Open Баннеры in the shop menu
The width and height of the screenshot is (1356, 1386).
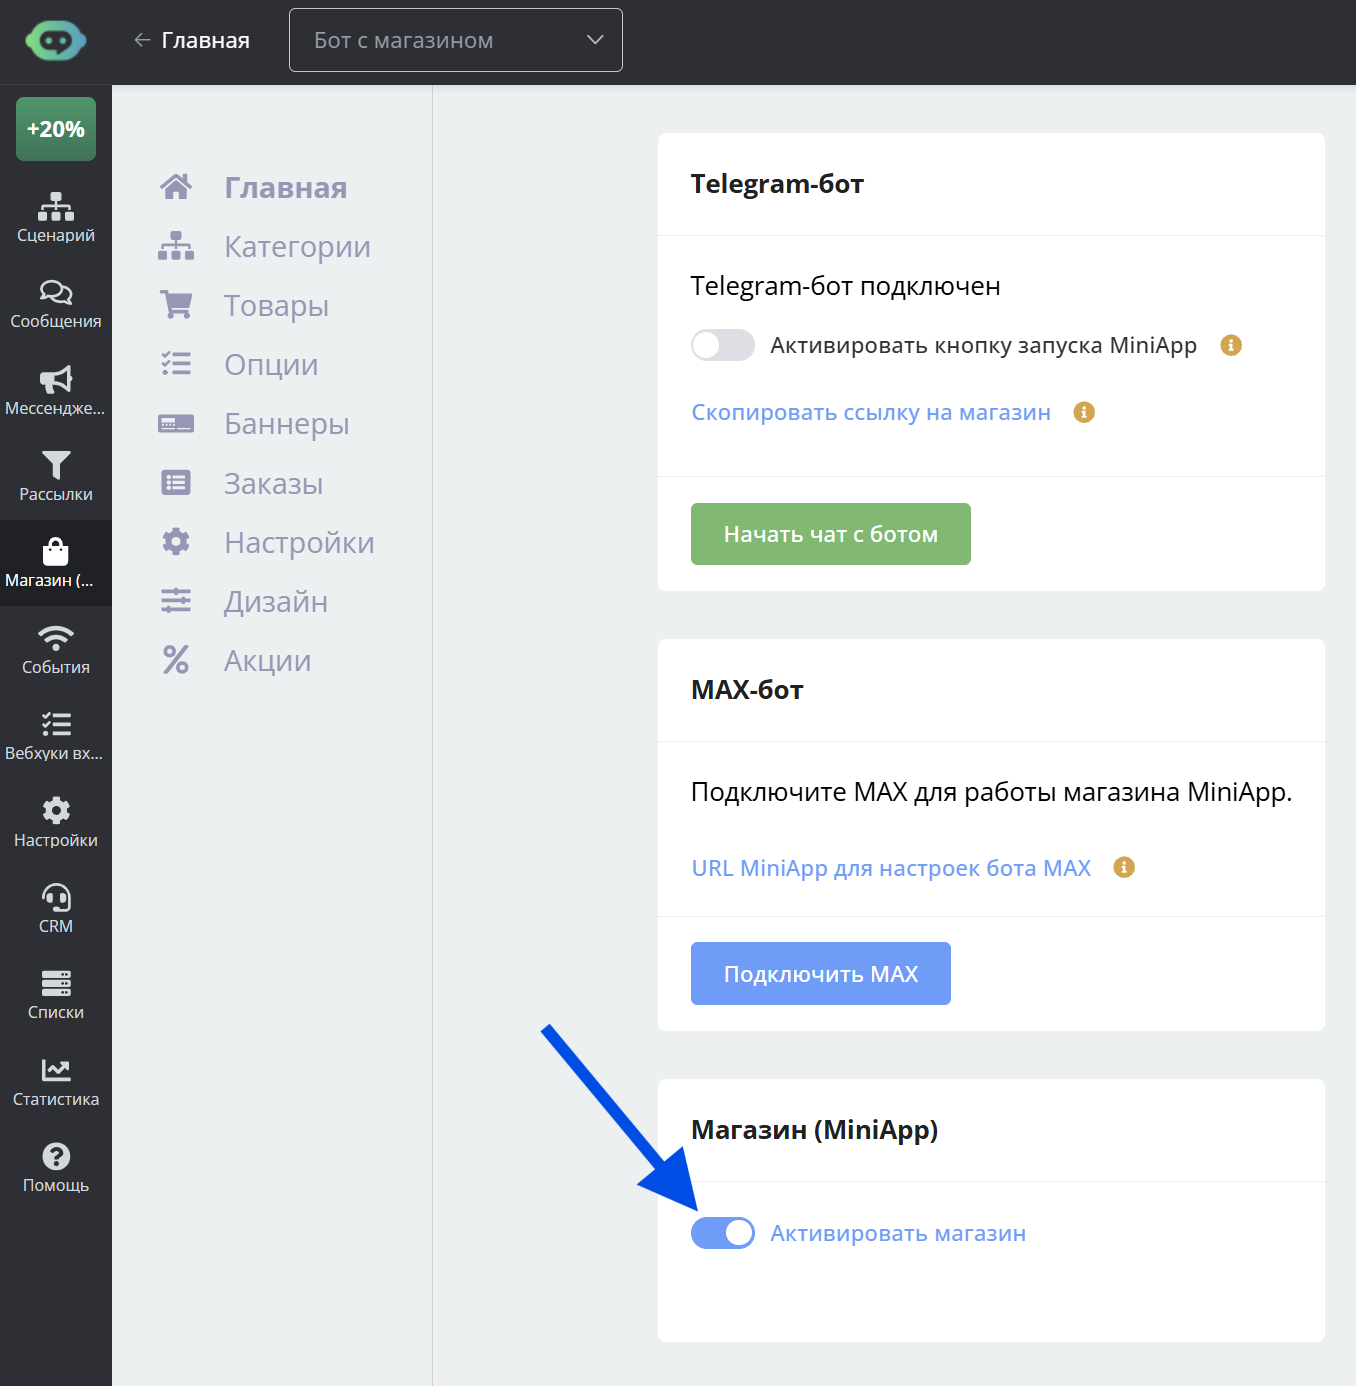(254, 423)
